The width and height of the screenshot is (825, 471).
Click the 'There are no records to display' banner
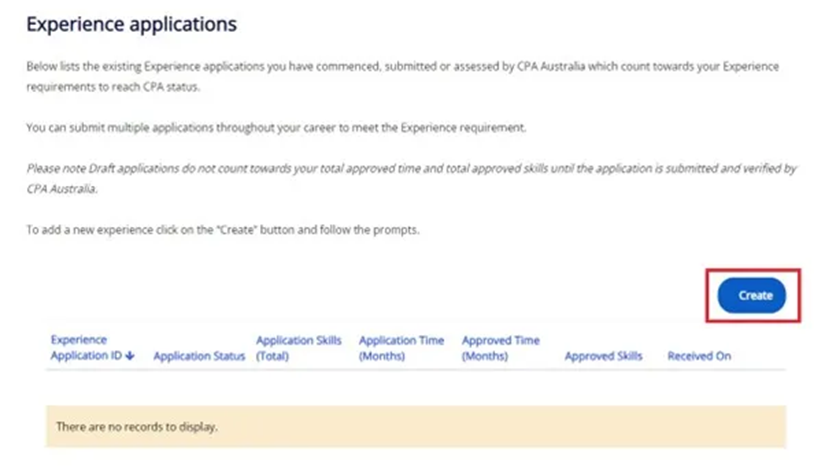coord(415,427)
